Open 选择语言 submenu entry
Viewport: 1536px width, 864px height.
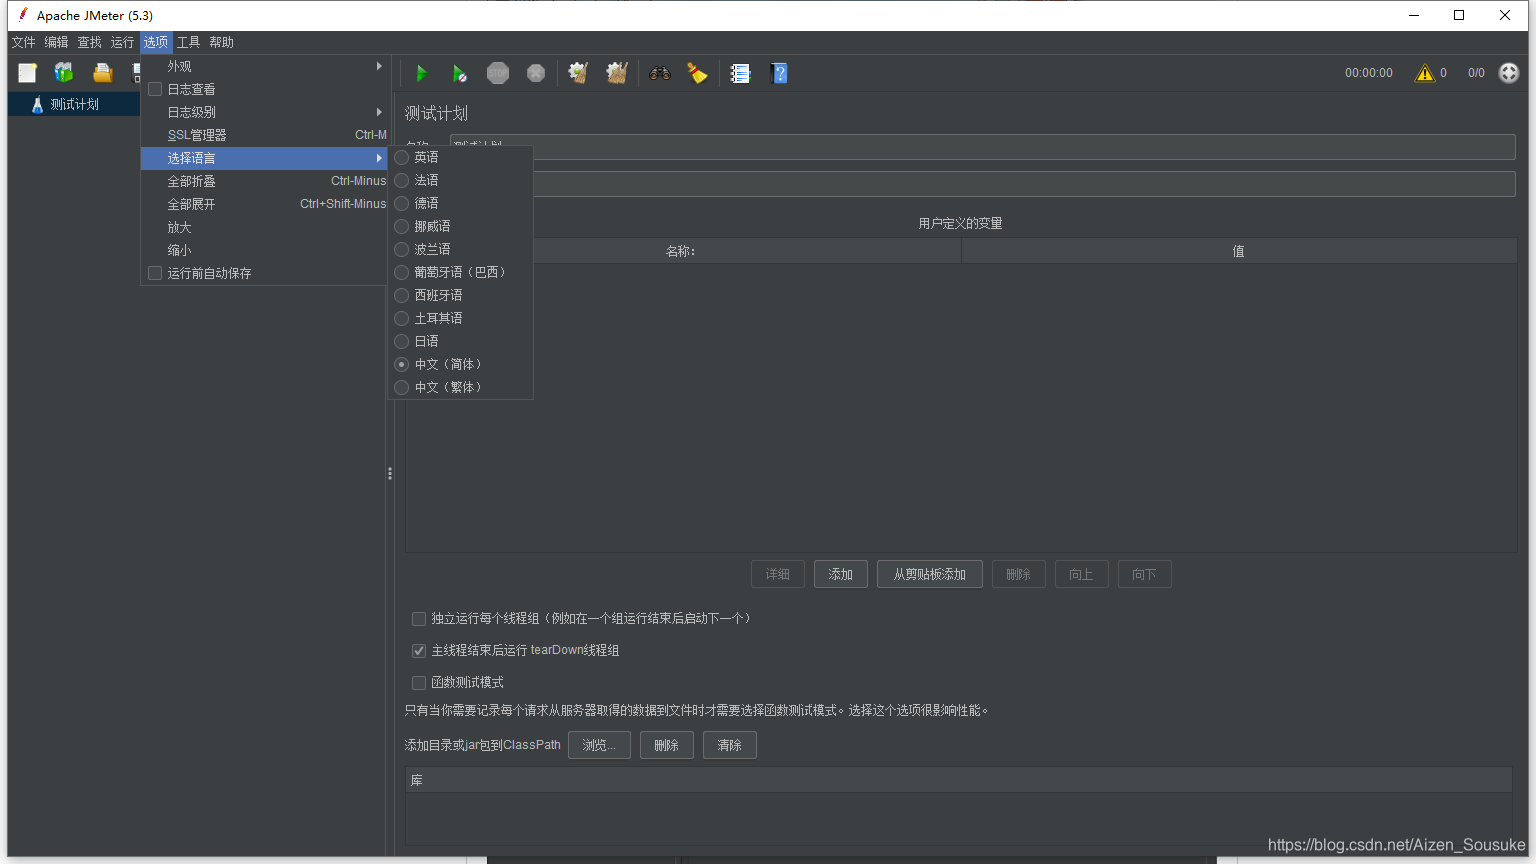pos(264,158)
